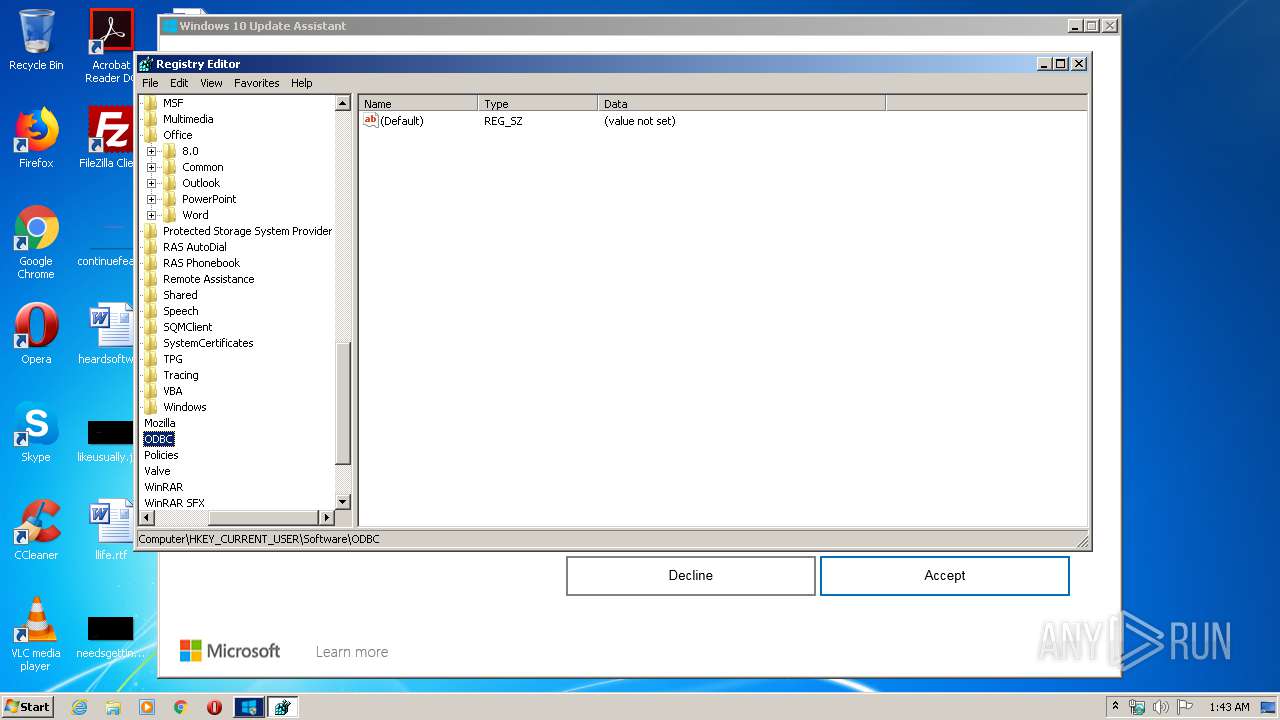Image resolution: width=1280 pixels, height=720 pixels.
Task: Sort values by Type column header
Action: [538, 103]
